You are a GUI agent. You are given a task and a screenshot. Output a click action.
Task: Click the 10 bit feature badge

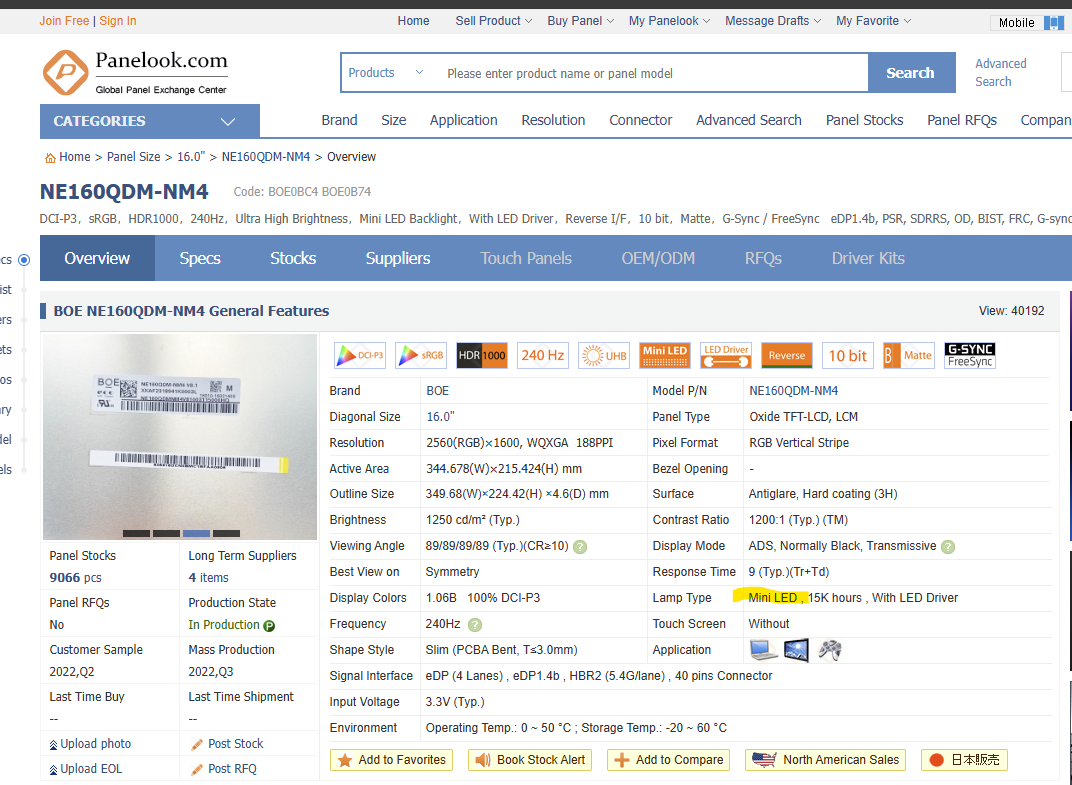coord(848,356)
